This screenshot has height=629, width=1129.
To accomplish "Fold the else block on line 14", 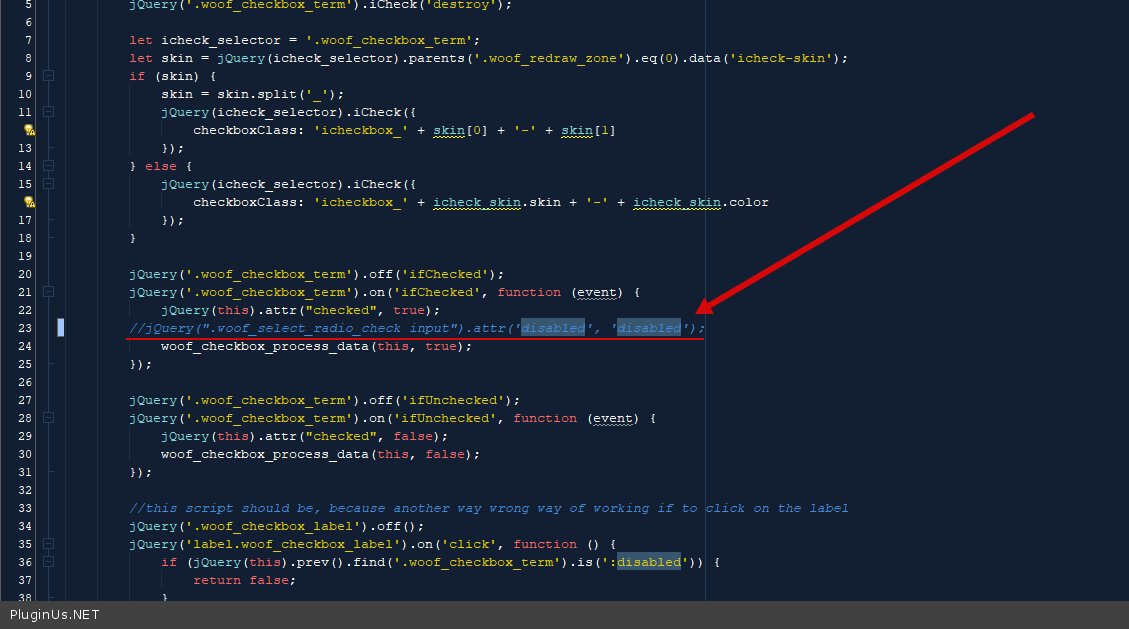I will coord(48,166).
